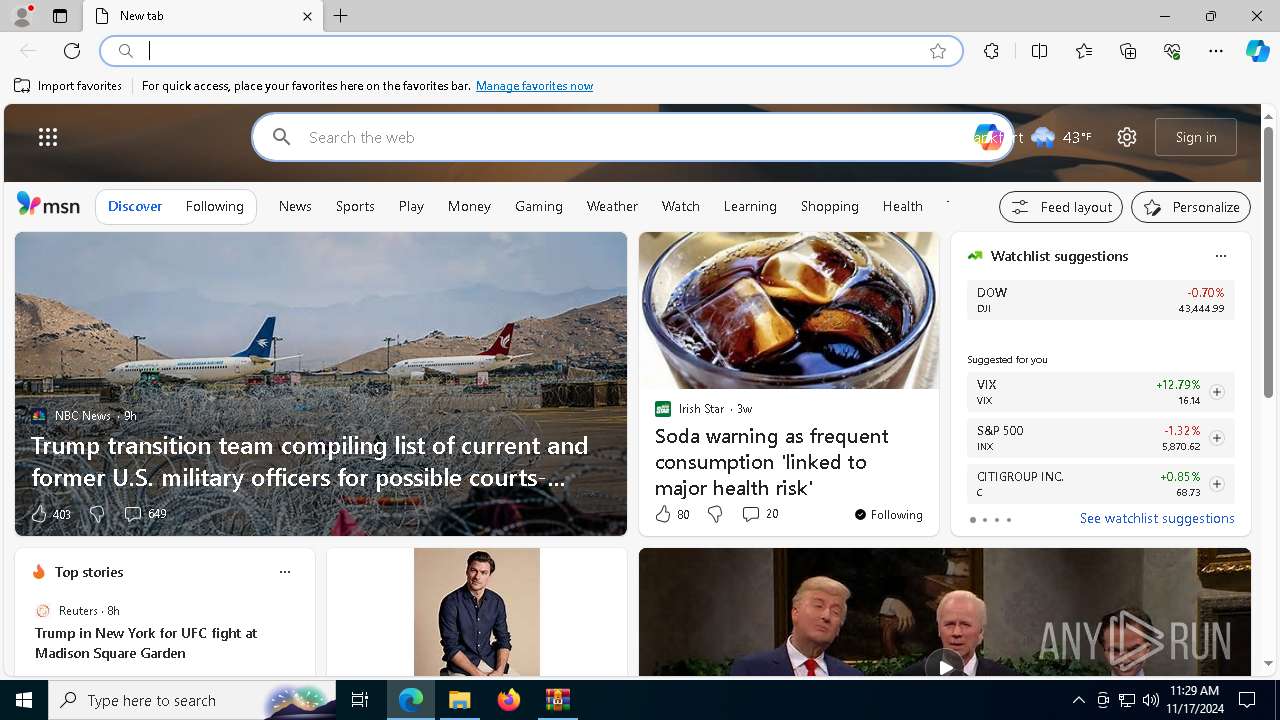Open the Trump UFC fight headline
The height and width of the screenshot is (720, 1280).
pos(146,643)
